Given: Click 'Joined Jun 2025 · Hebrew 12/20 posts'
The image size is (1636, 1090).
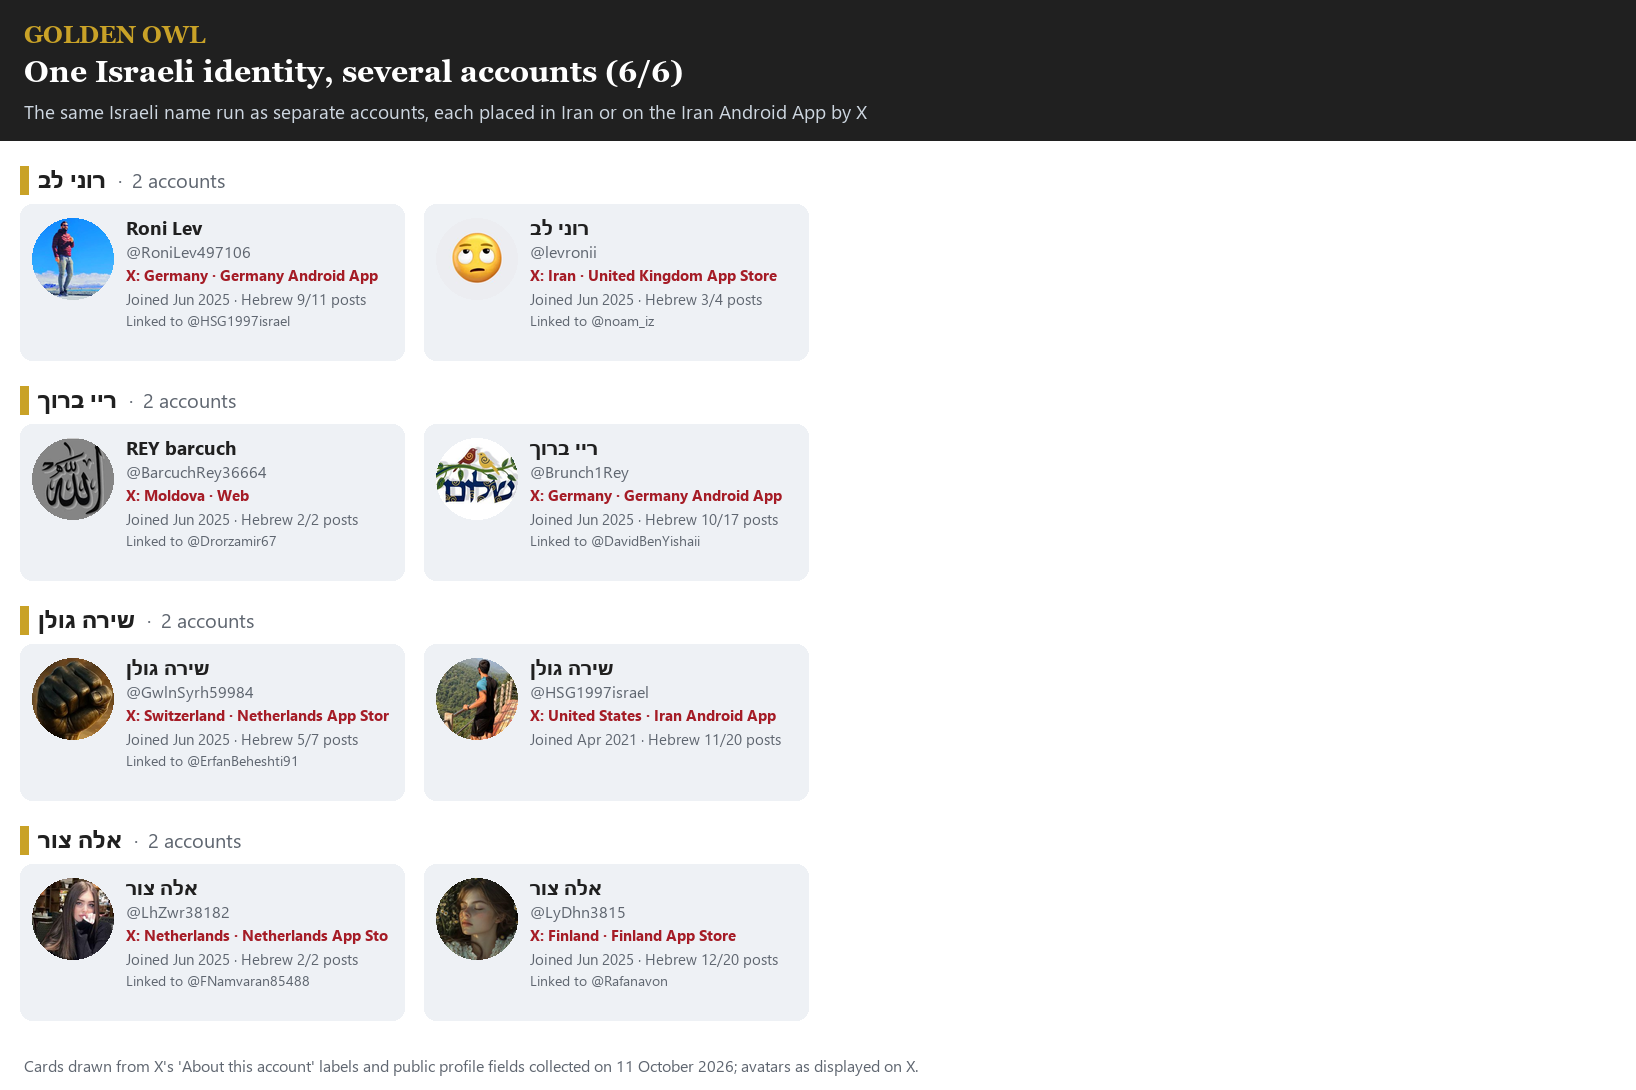Looking at the screenshot, I should coord(654,960).
